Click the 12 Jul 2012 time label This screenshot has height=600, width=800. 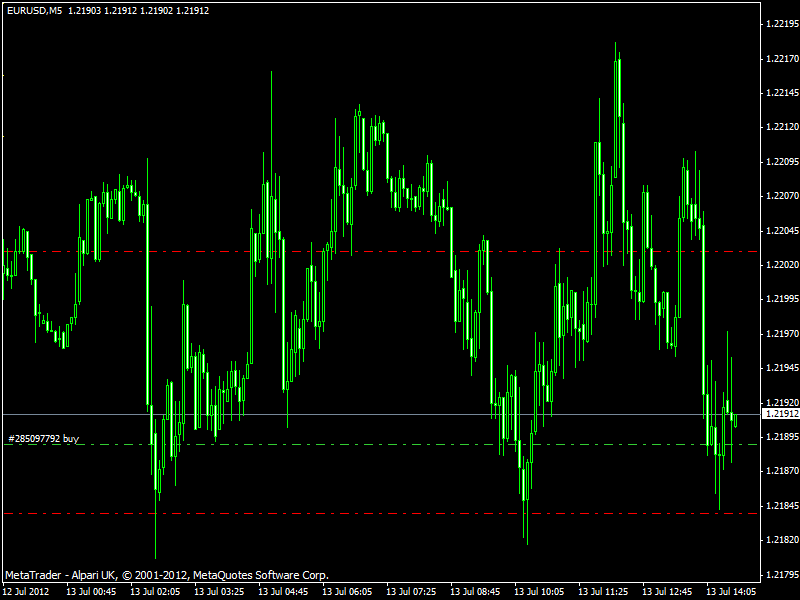pyautogui.click(x=26, y=592)
